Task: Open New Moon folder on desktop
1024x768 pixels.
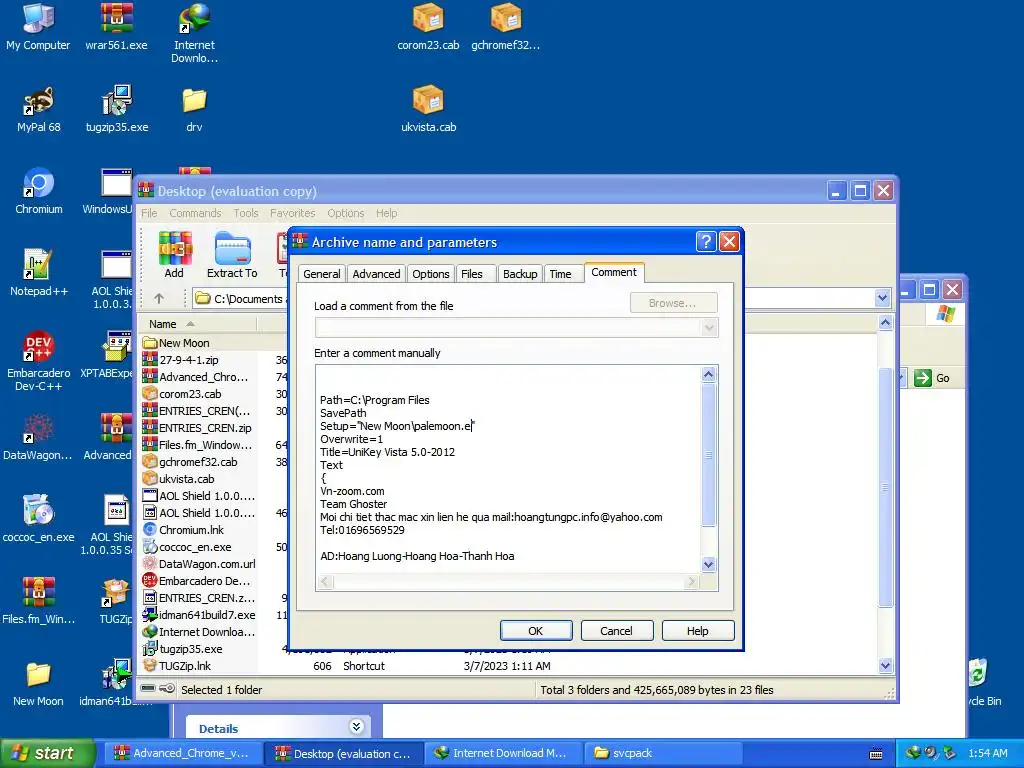Action: point(38,683)
